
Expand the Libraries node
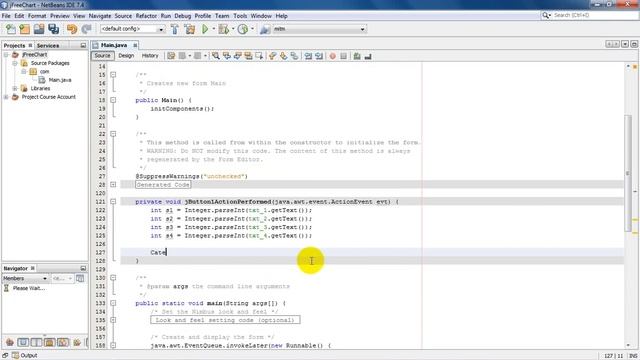pyautogui.click(x=15, y=89)
